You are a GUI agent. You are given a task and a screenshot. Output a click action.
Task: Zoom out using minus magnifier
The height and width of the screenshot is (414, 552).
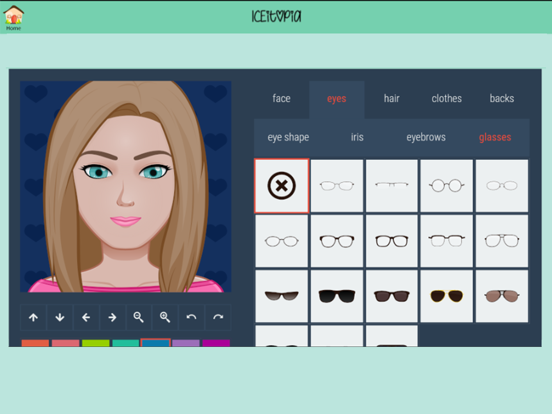tap(139, 318)
